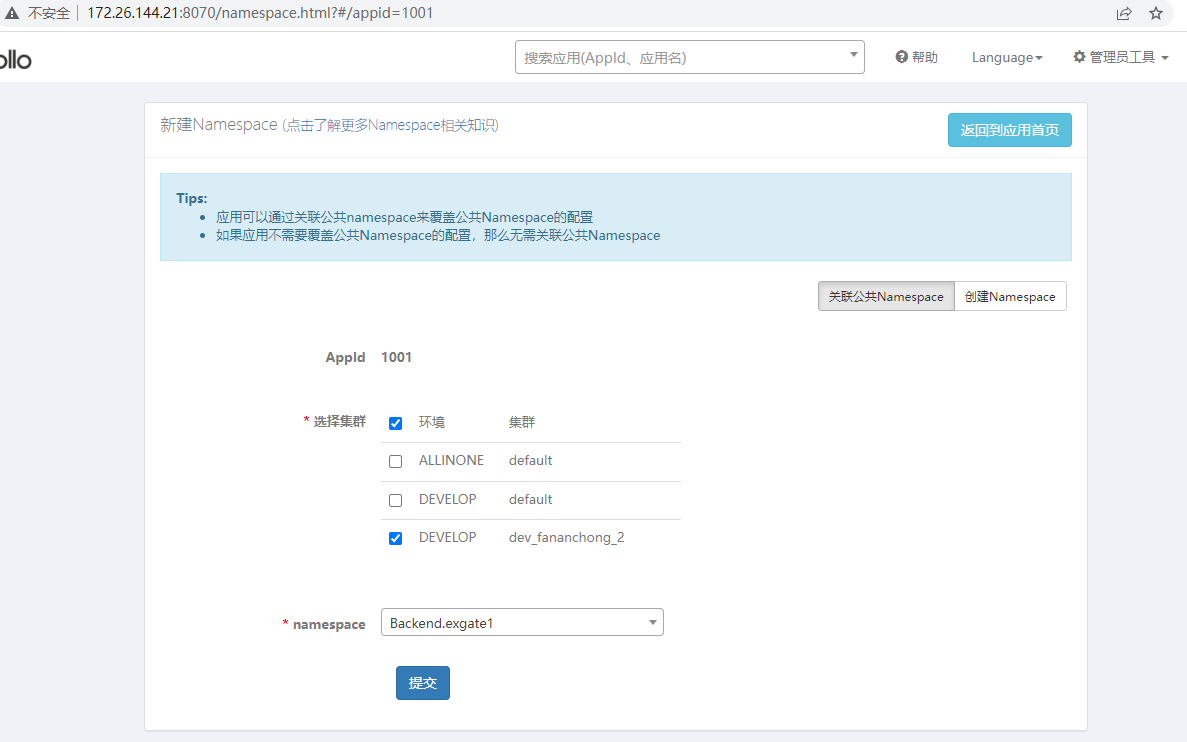Open the 点击了解更多Namespace相关知识 link
The height and width of the screenshot is (742, 1187).
click(x=390, y=124)
